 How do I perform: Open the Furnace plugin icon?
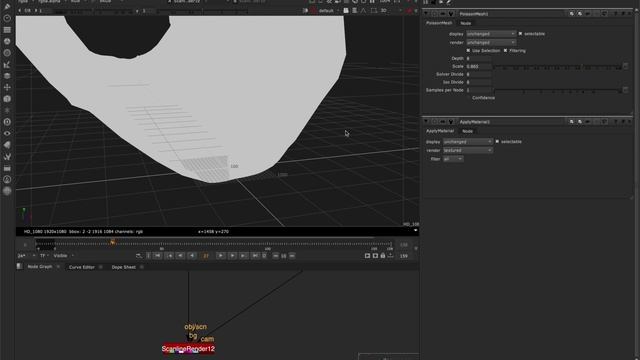[x=7, y=179]
